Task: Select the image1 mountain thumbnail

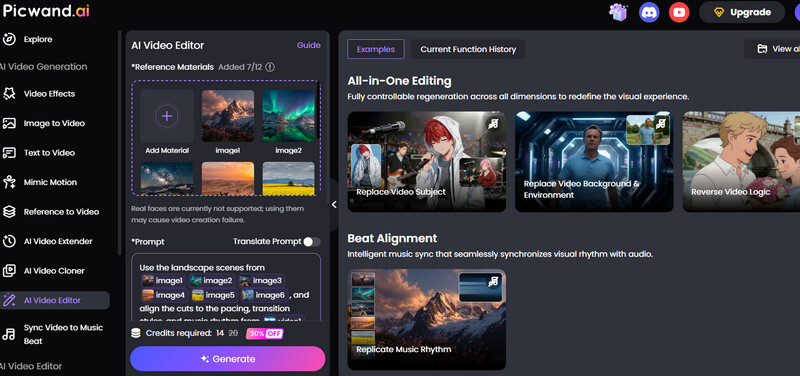Action: pyautogui.click(x=228, y=116)
